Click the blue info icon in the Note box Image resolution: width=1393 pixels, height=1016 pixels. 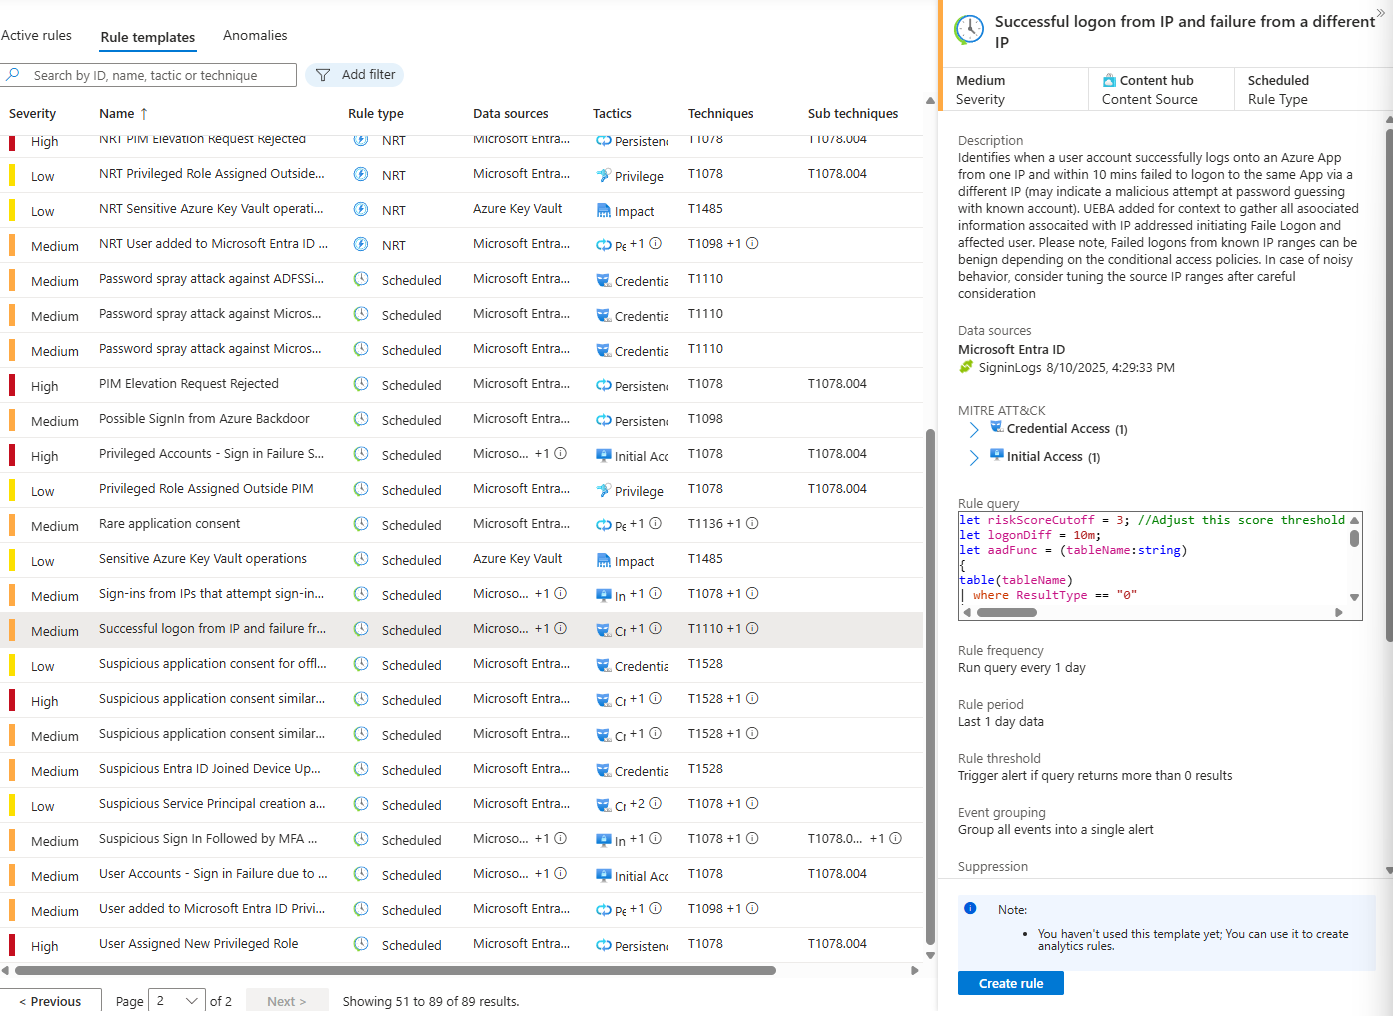tap(970, 908)
